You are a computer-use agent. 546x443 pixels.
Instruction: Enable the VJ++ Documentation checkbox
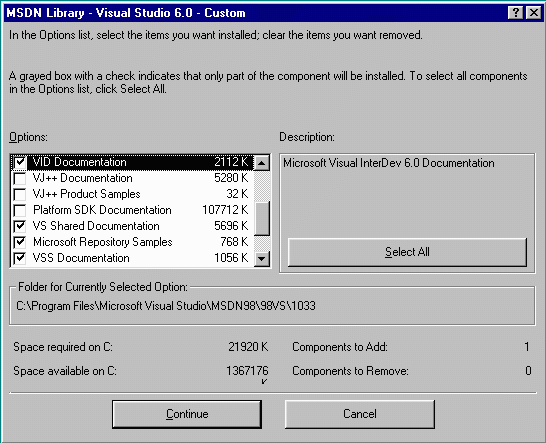20,178
